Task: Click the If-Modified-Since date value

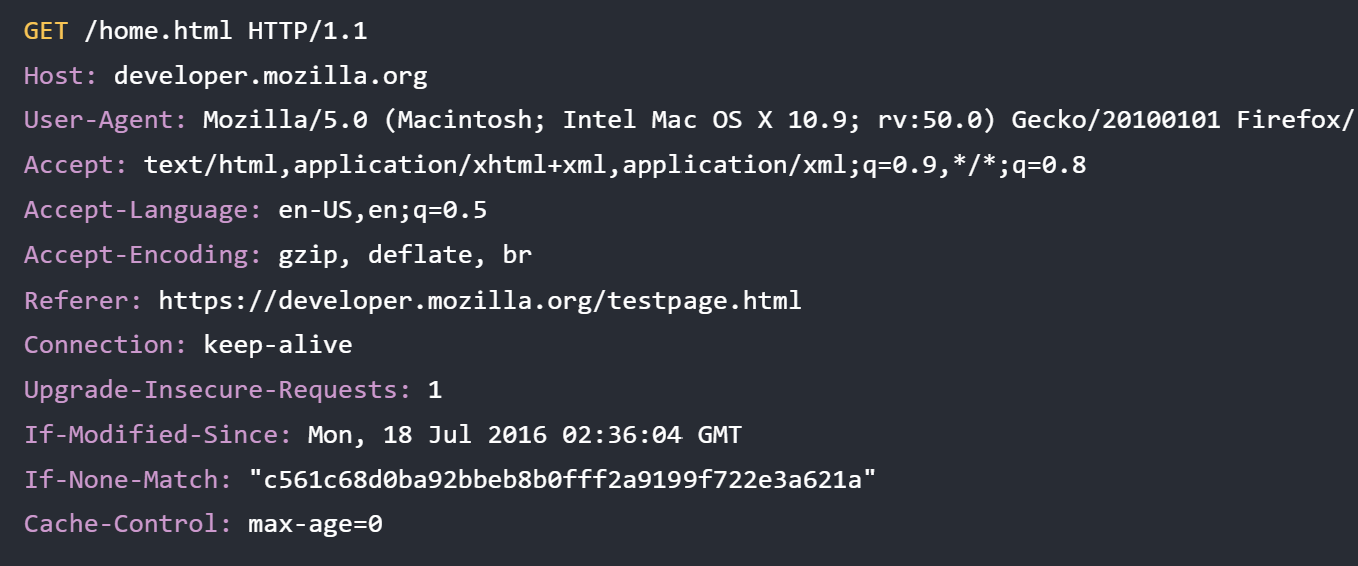Action: click(x=525, y=435)
